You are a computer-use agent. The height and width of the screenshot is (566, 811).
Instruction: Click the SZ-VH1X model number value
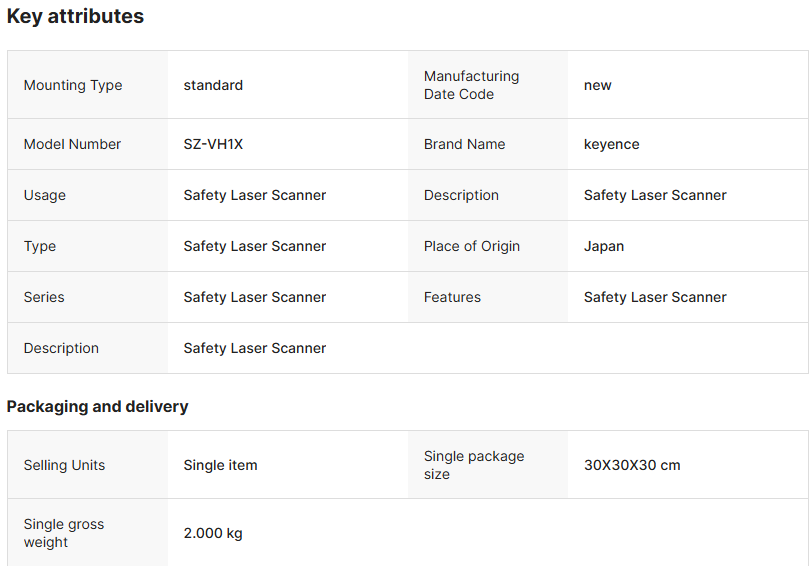tap(213, 144)
